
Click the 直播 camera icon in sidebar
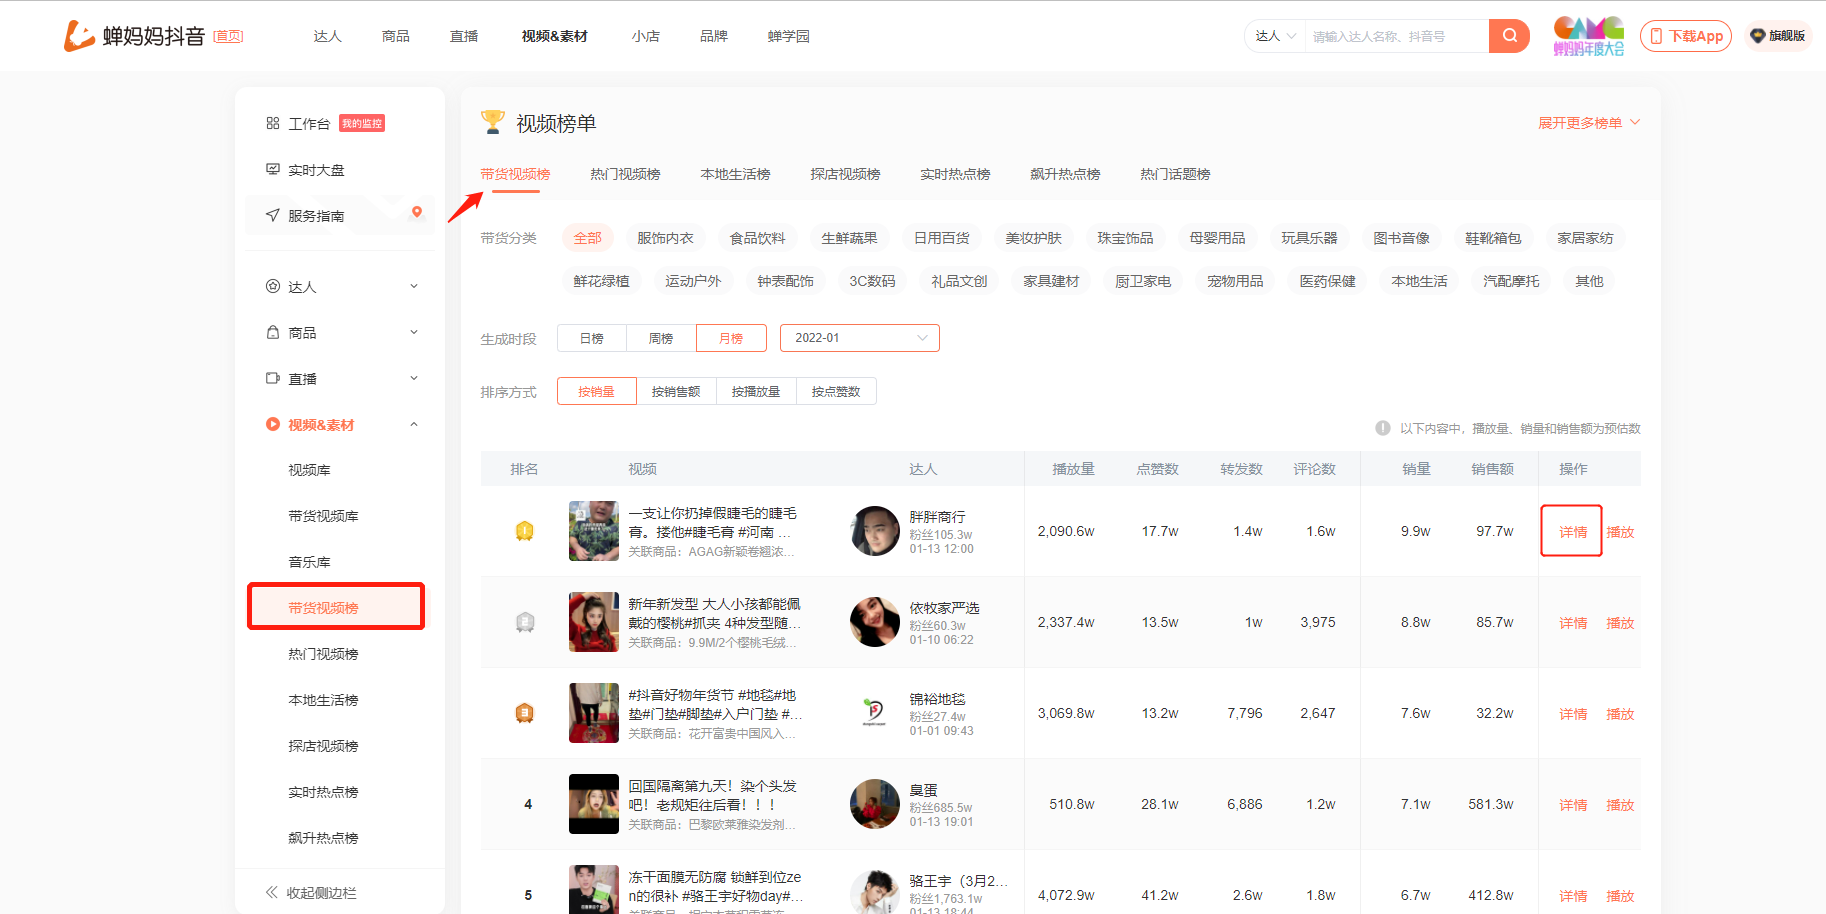point(273,378)
